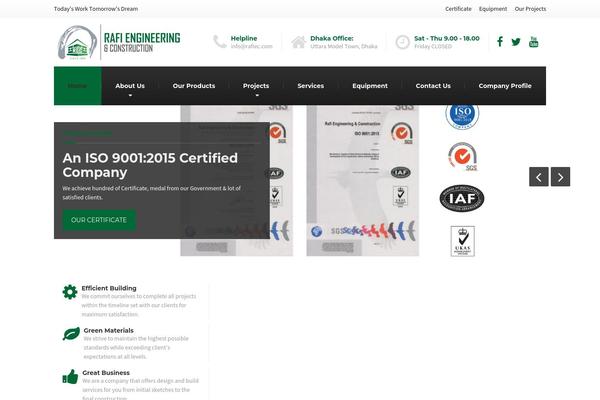Click the OUR CERTIFICATE button
600x400 pixels.
(x=99, y=220)
